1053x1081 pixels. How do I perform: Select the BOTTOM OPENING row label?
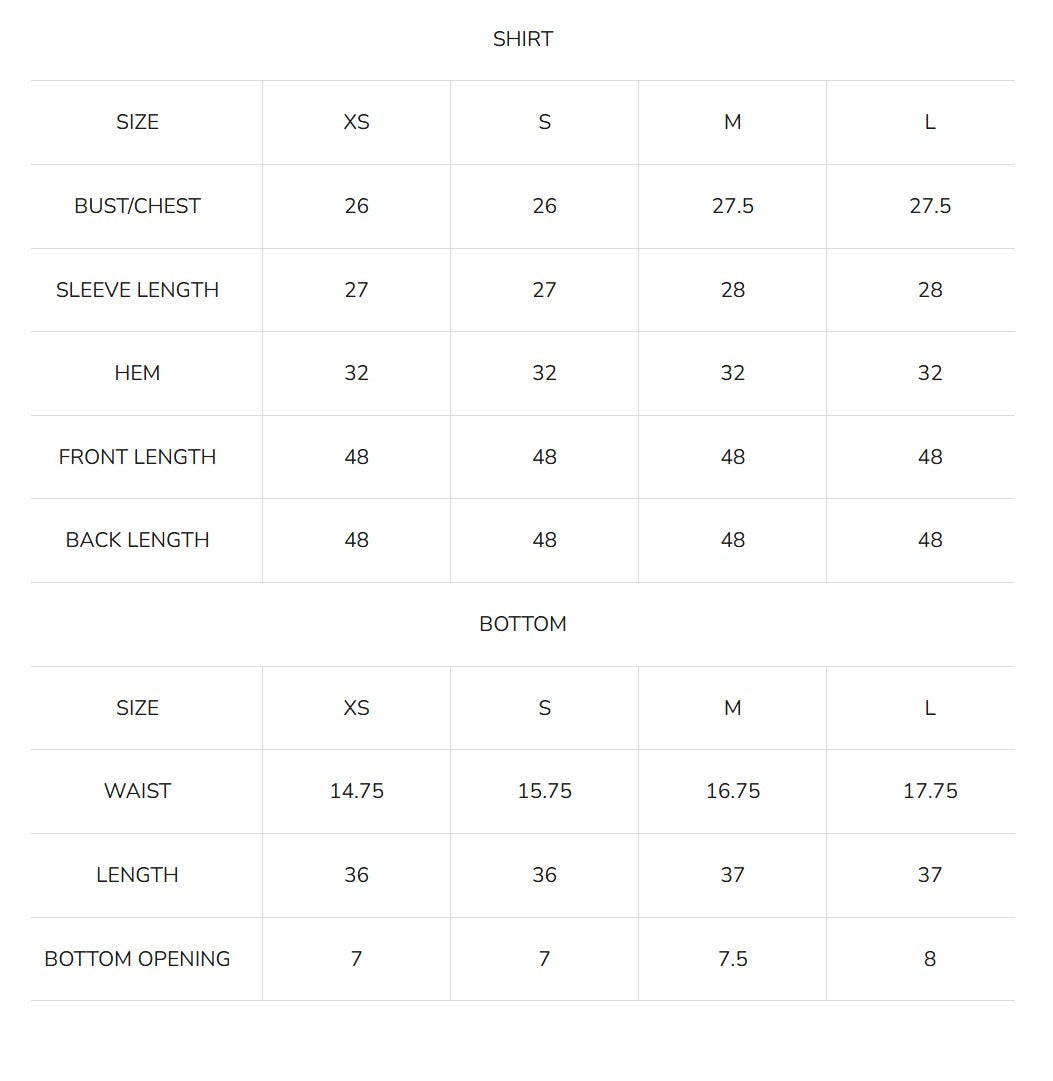point(137,959)
